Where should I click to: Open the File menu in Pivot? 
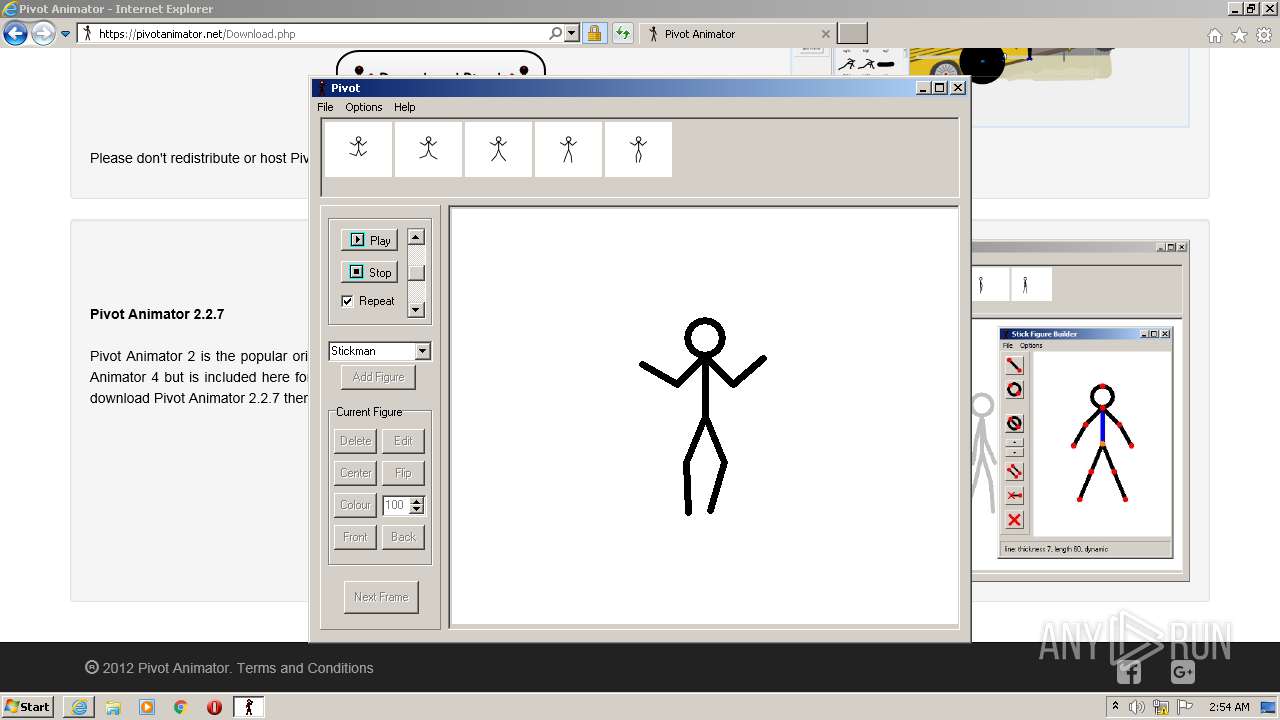325,107
